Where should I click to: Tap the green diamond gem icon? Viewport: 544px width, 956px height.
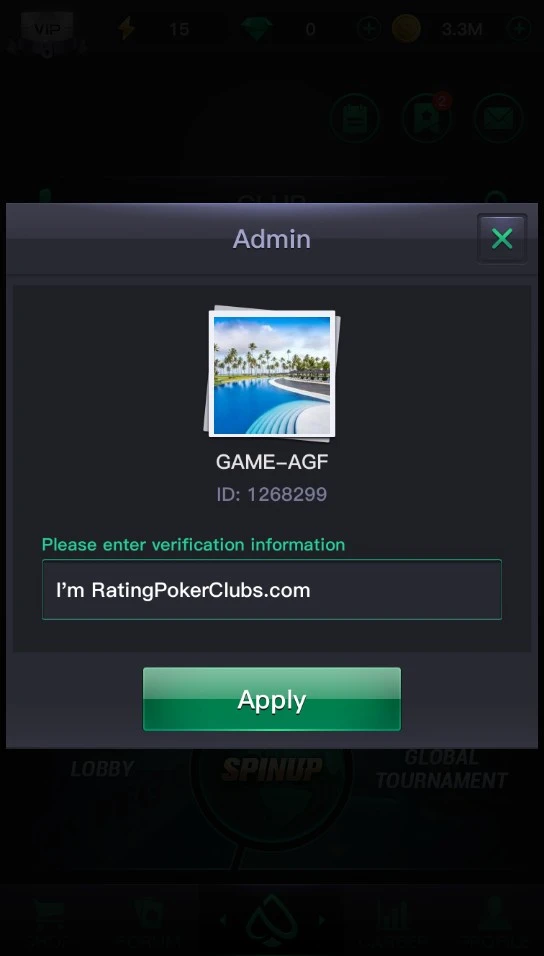click(257, 28)
